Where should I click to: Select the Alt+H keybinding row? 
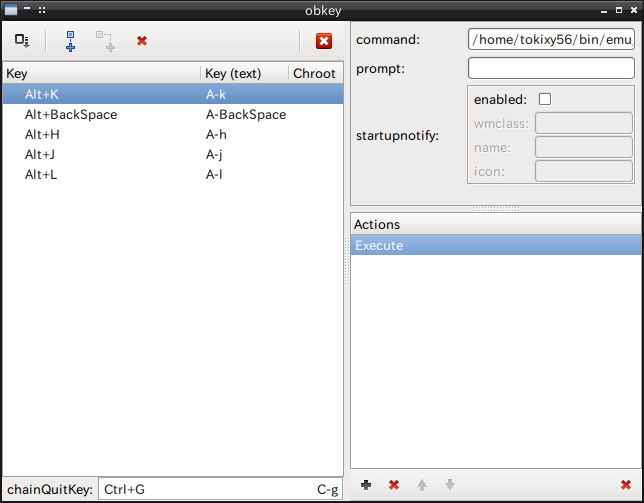(173, 134)
